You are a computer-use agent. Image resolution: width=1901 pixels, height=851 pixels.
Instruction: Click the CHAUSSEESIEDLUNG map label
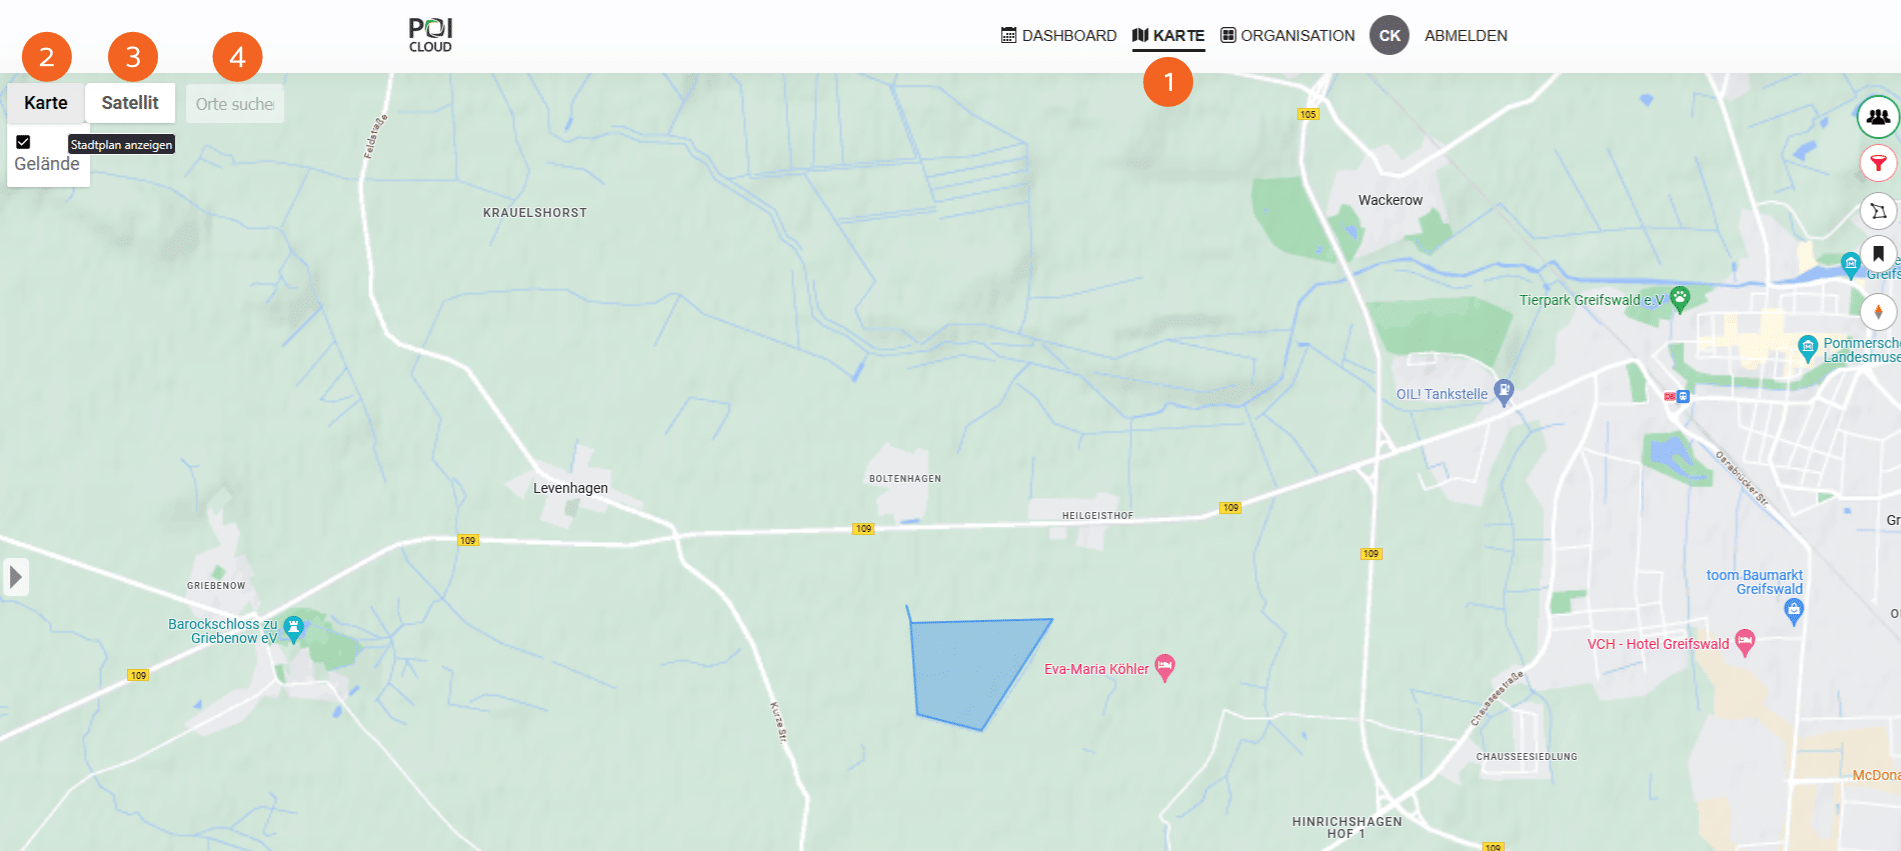[1527, 757]
